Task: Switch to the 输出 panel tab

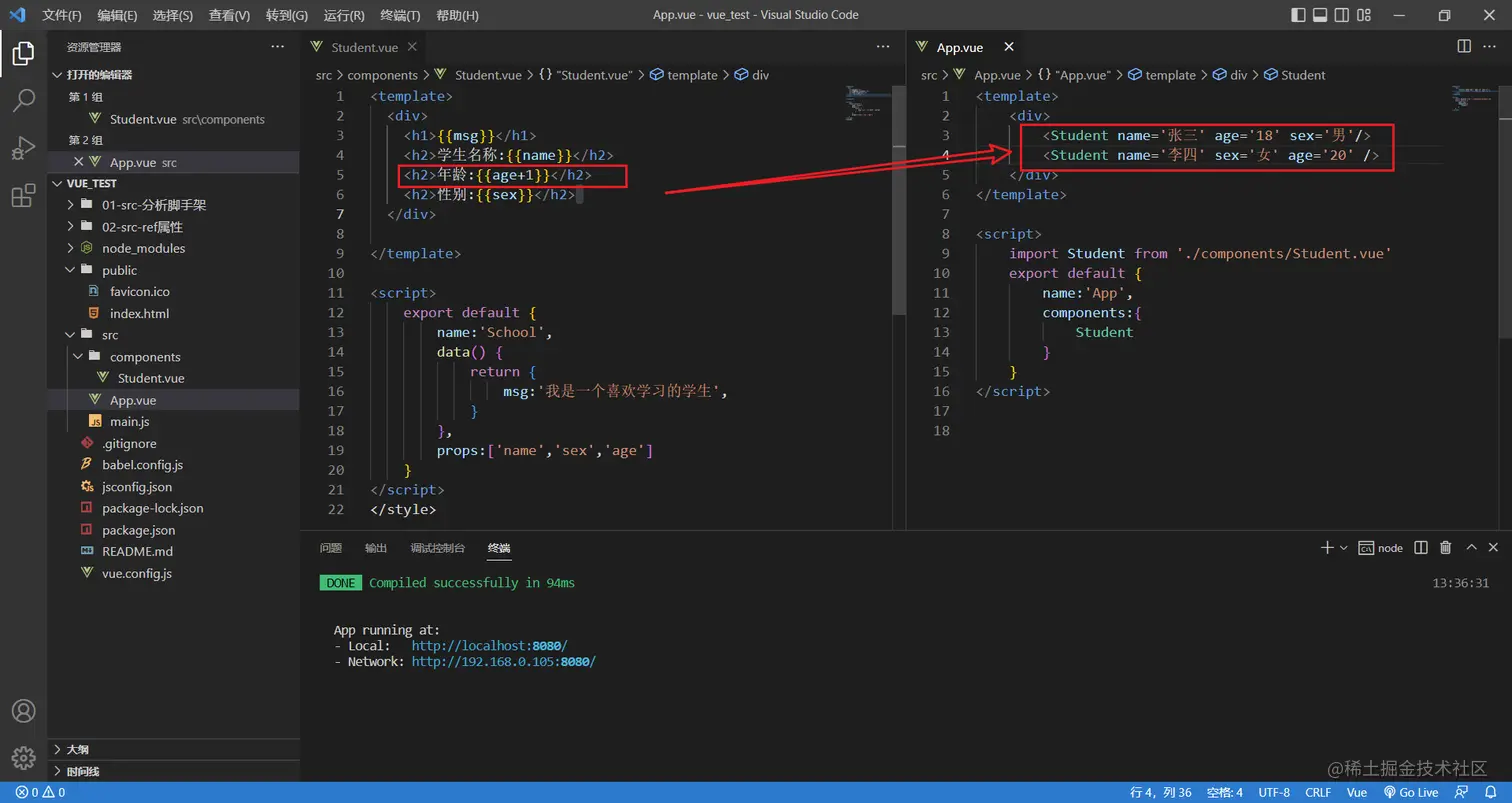Action: pos(376,548)
